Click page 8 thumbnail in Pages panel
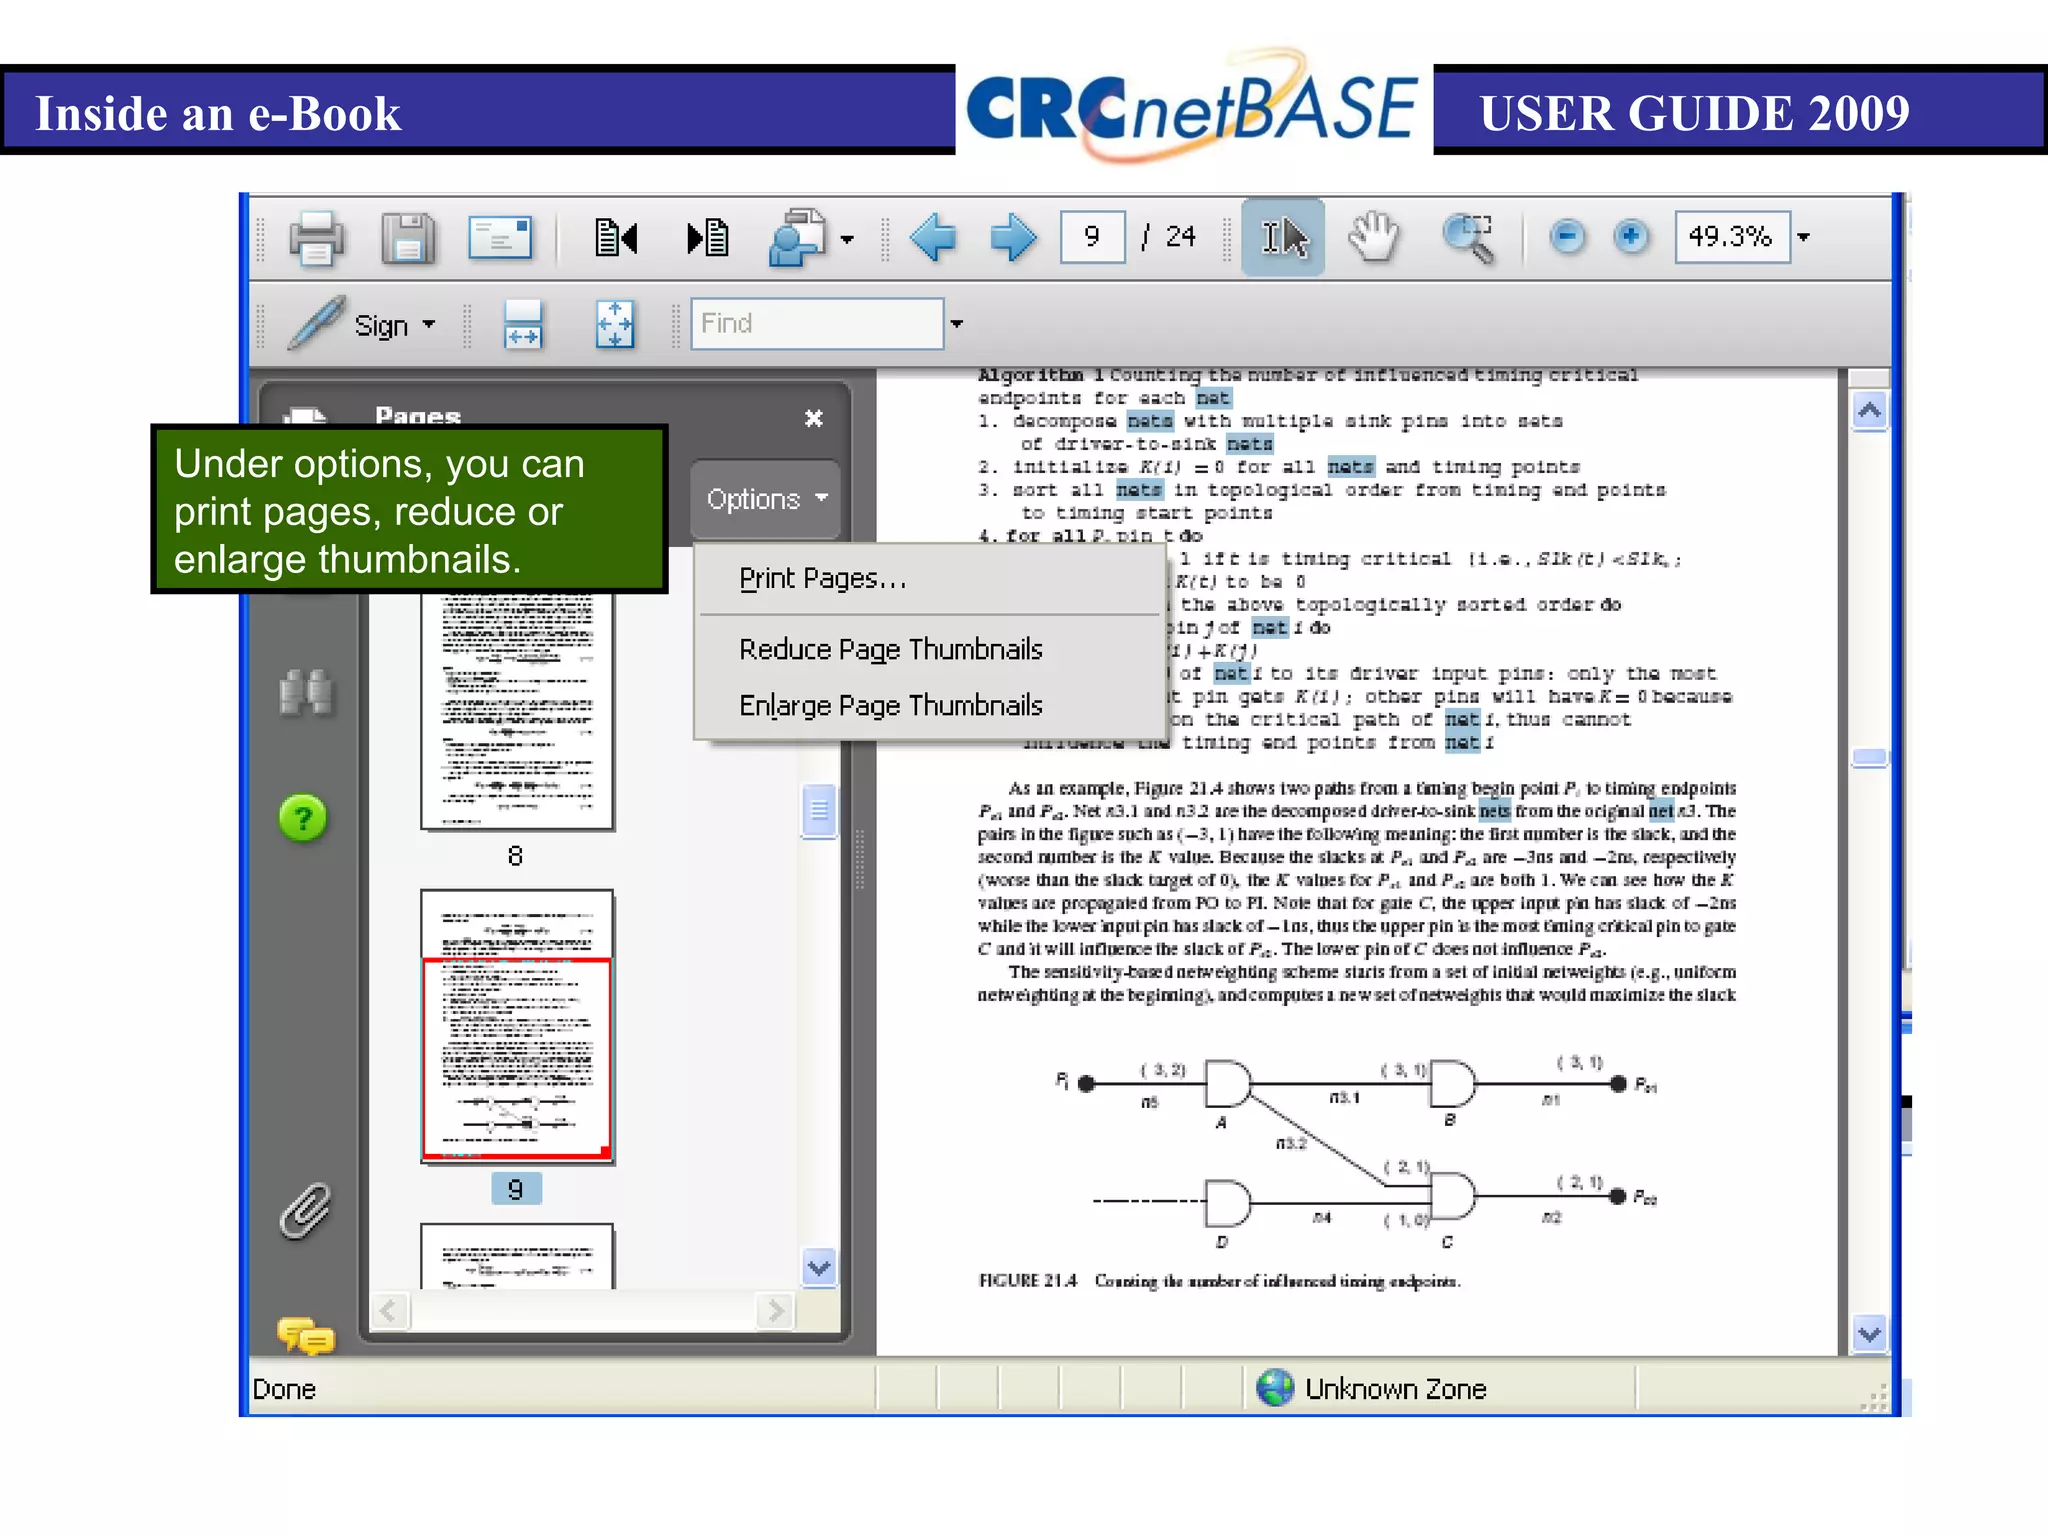 click(x=516, y=710)
